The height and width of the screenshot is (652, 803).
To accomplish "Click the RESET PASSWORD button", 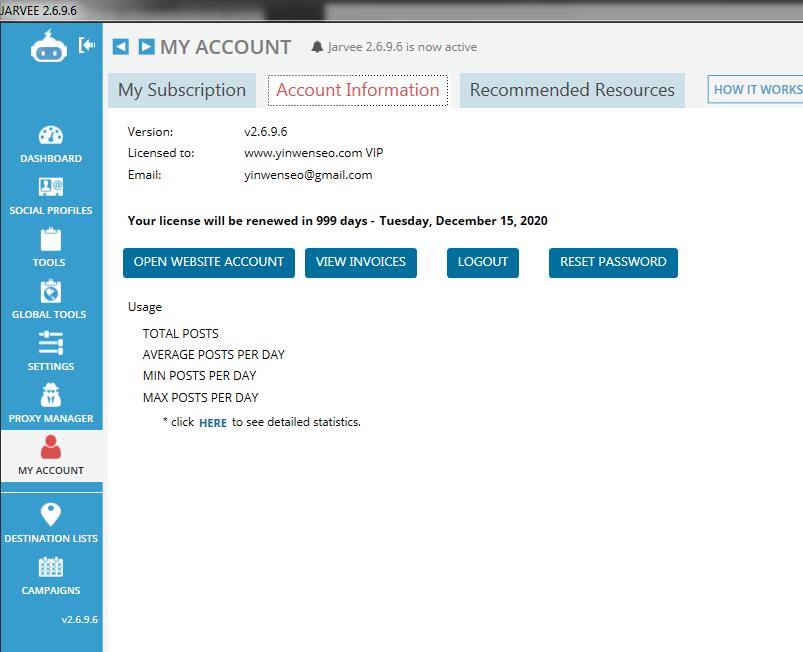I will click(613, 263).
